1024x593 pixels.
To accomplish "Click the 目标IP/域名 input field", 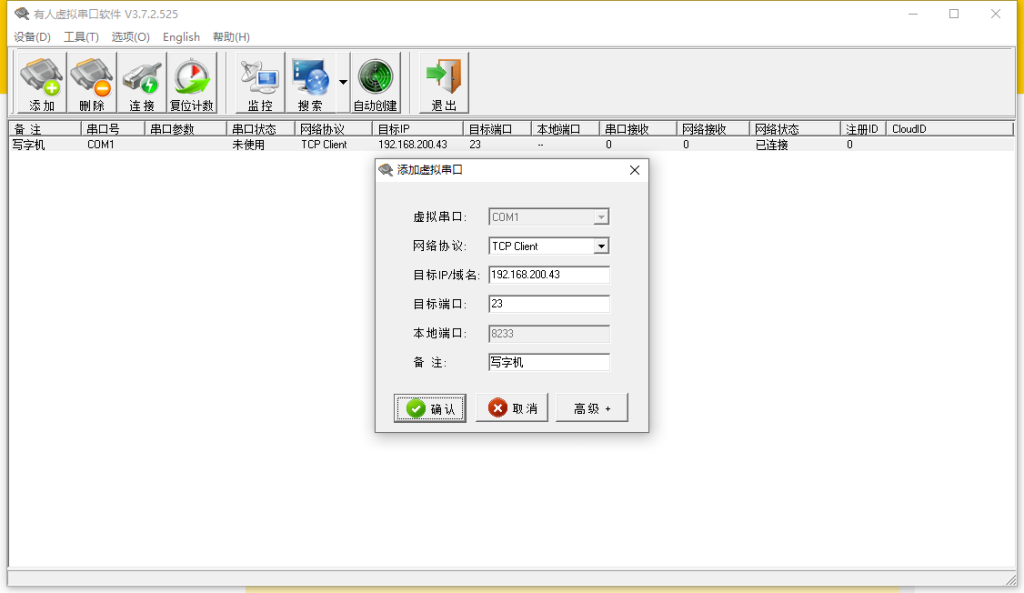I will (548, 275).
